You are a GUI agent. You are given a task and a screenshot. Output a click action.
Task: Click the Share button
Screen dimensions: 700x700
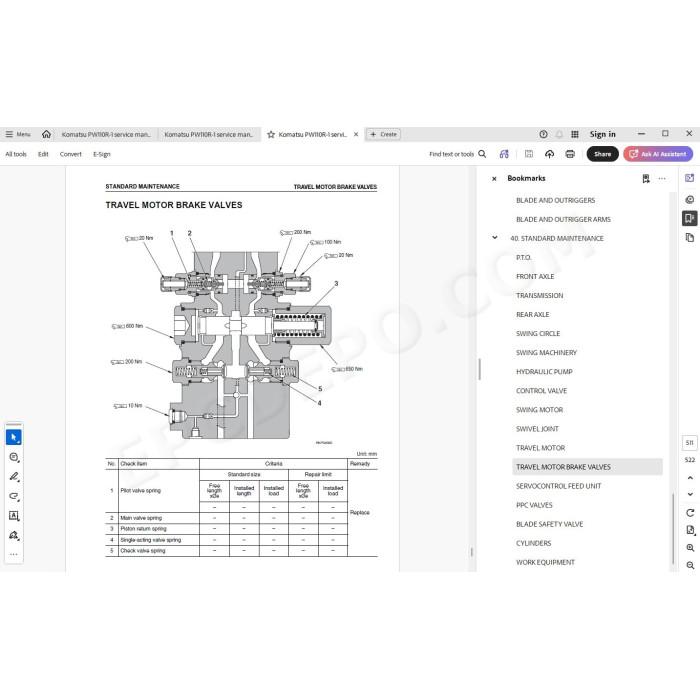pos(602,154)
